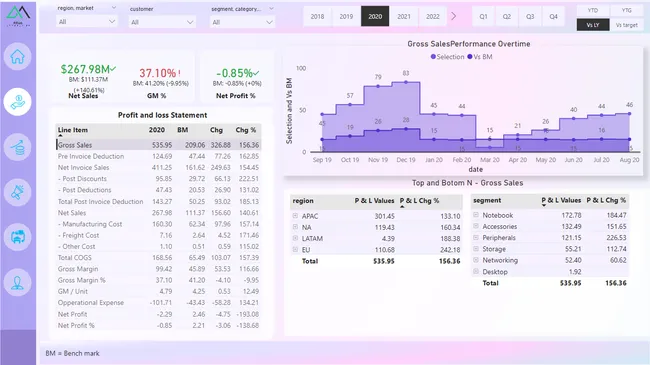Filter to quarter Q3
The width and height of the screenshot is (650, 365).
pos(530,16)
